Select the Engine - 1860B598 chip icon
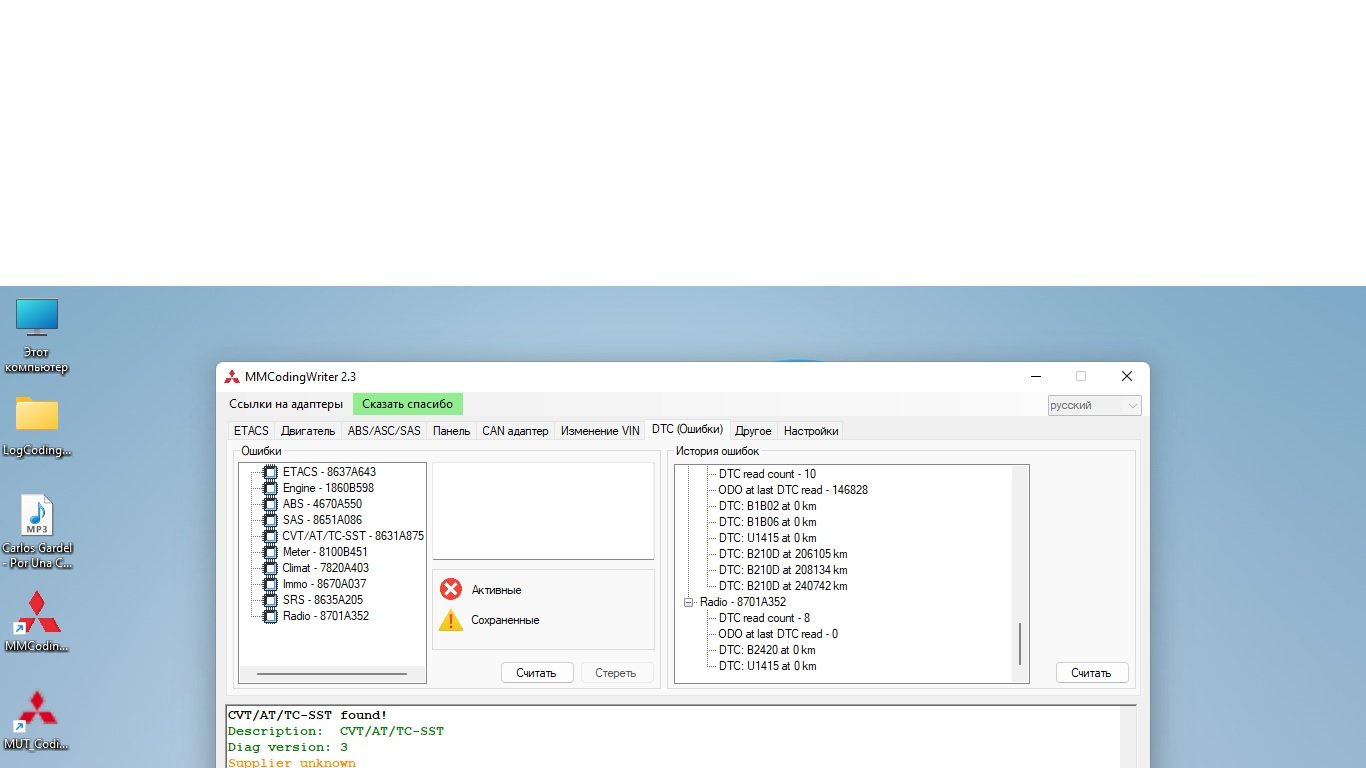The height and width of the screenshot is (768, 1366). pyautogui.click(x=270, y=488)
